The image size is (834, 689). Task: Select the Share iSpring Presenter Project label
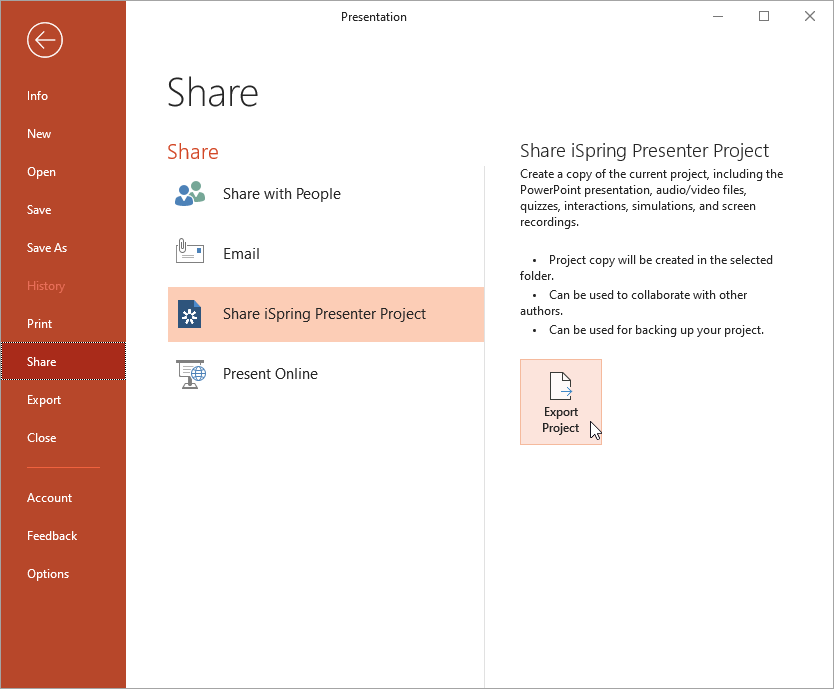tap(324, 314)
